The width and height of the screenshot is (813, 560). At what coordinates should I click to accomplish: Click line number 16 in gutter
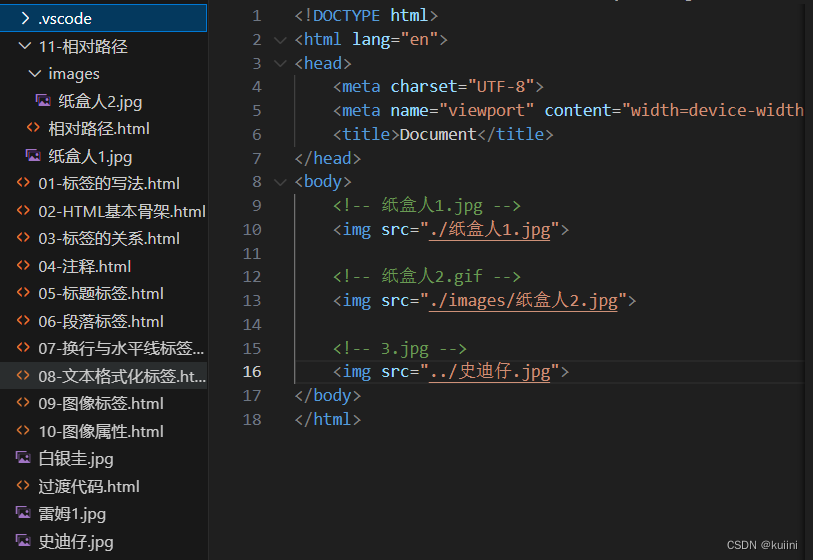pos(252,372)
